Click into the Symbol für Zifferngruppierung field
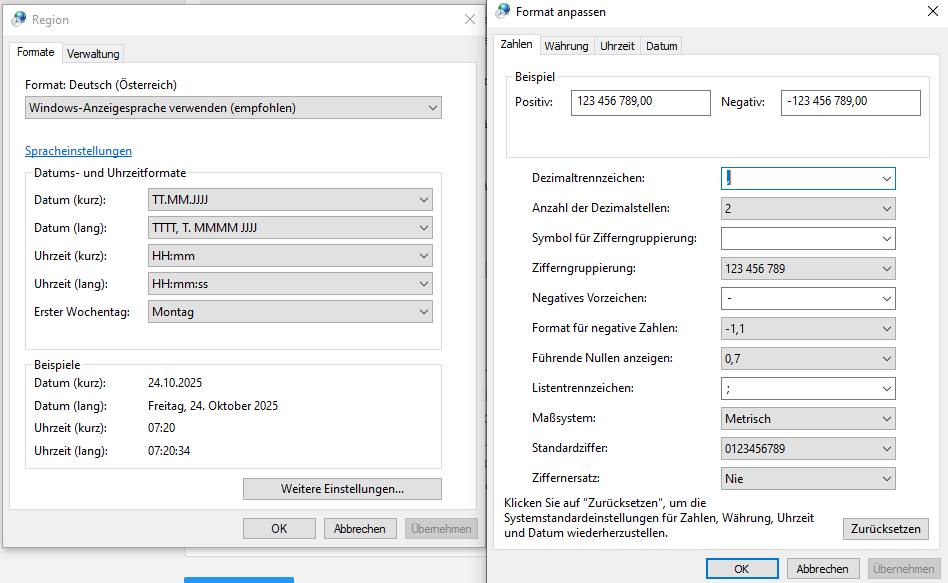This screenshot has width=948, height=583. coord(799,239)
